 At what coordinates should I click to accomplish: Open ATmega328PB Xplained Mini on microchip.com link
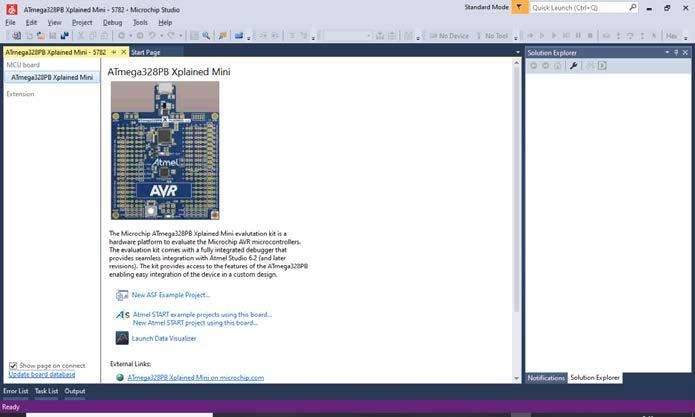pos(195,378)
